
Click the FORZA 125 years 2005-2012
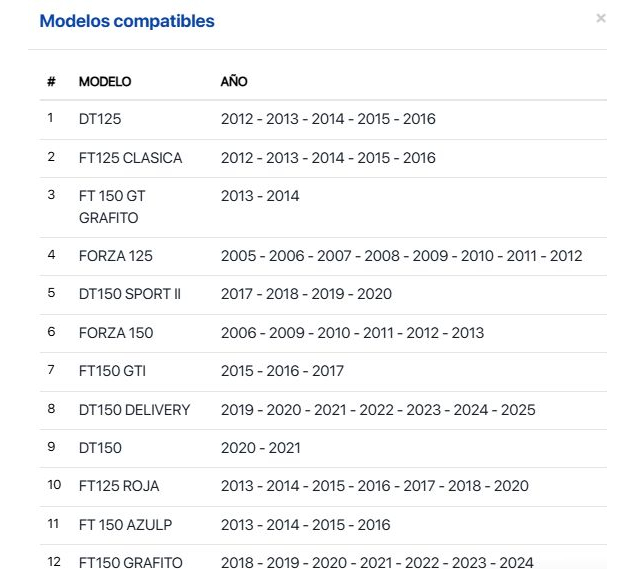point(401,256)
